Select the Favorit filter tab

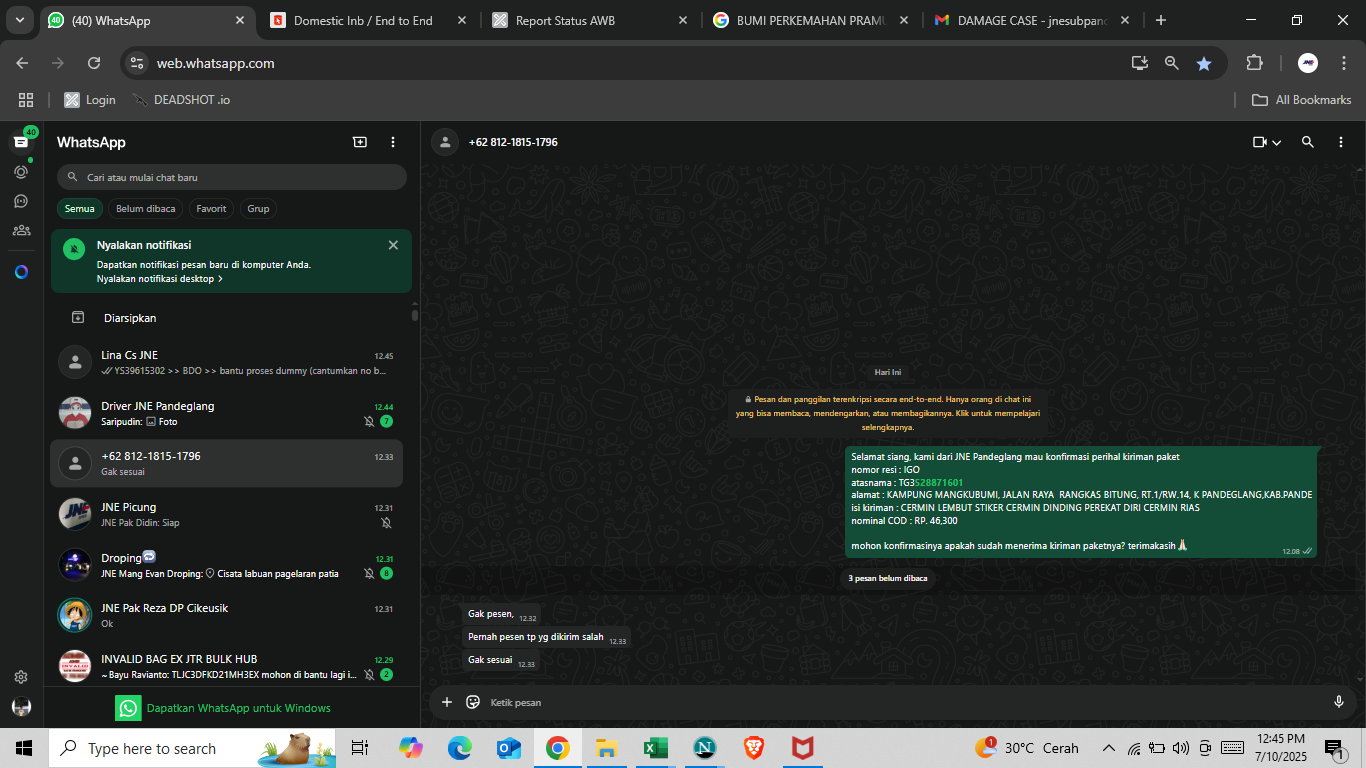point(211,209)
